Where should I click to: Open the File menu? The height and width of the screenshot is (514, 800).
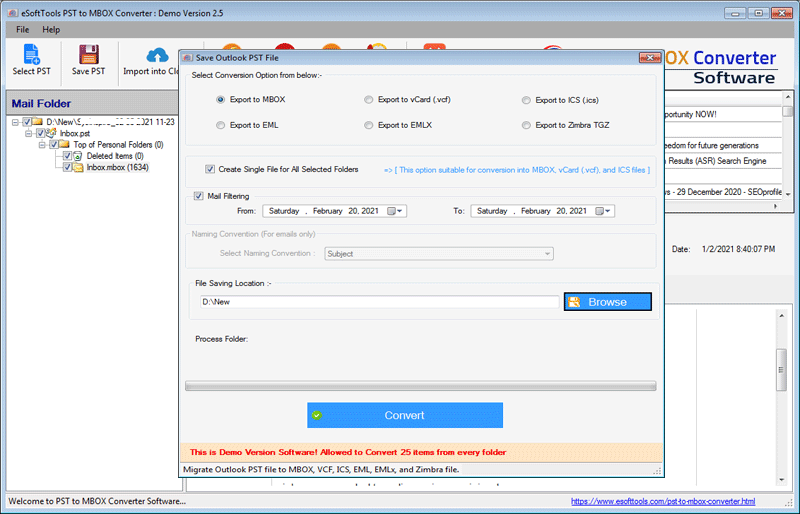tap(22, 30)
